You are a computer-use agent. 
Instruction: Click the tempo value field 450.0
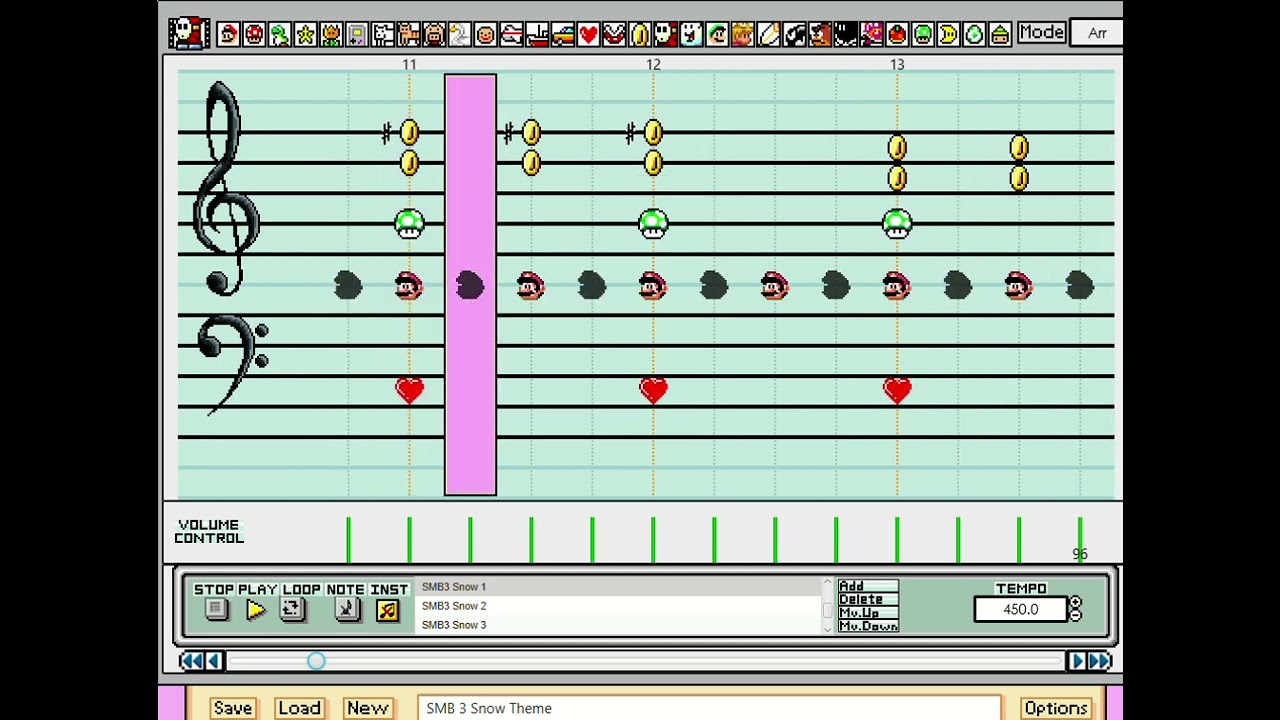pyautogui.click(x=1020, y=609)
